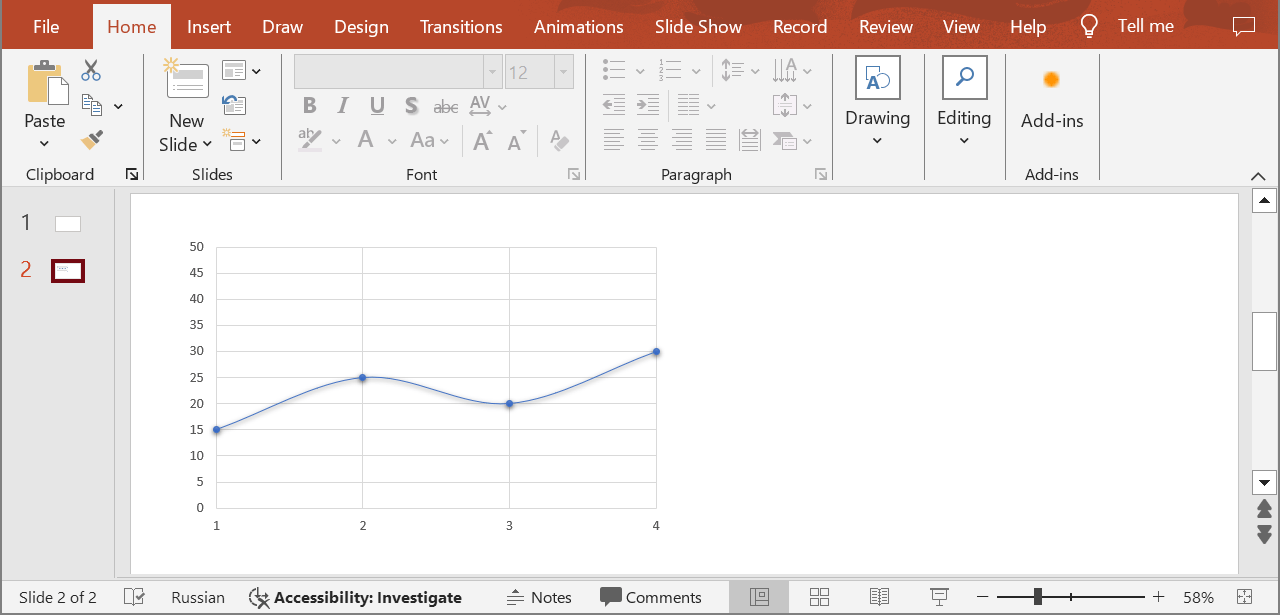Viewport: 1280px width, 615px height.
Task: Click Decrease Font Size
Action: [x=516, y=141]
